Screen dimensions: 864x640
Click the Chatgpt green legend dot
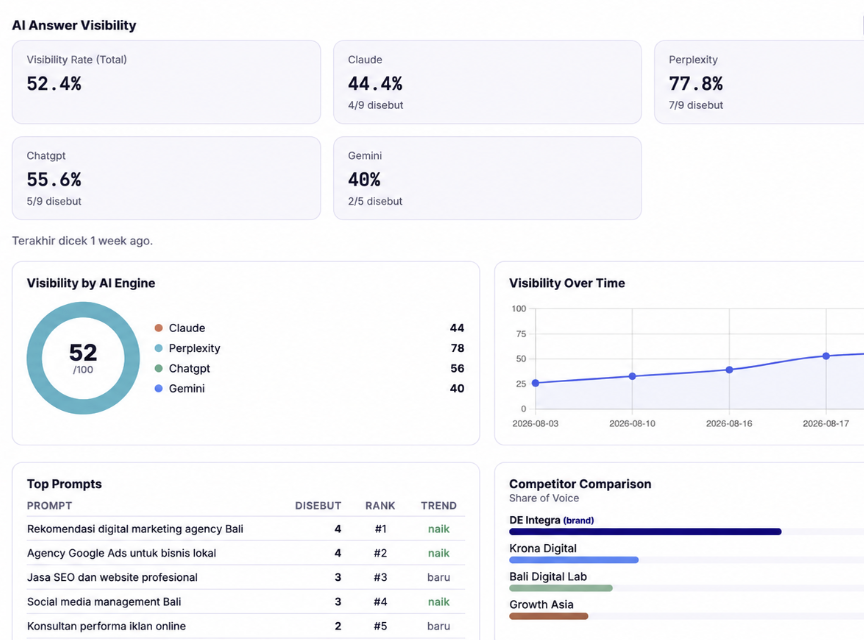click(x=159, y=368)
